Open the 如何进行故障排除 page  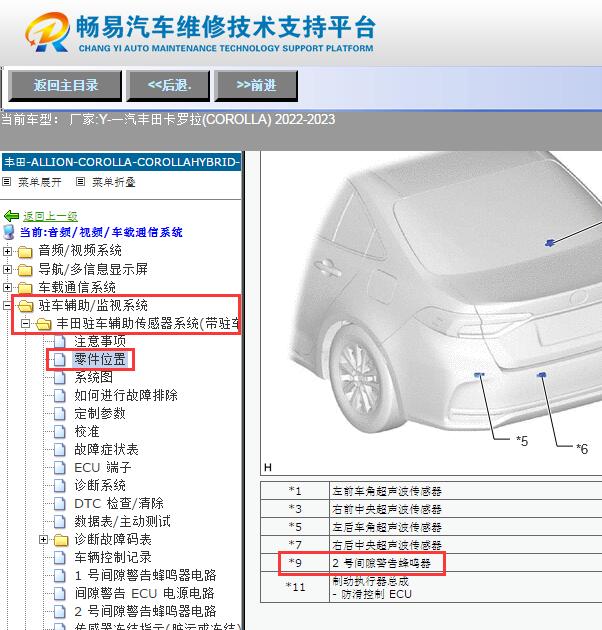click(x=126, y=395)
